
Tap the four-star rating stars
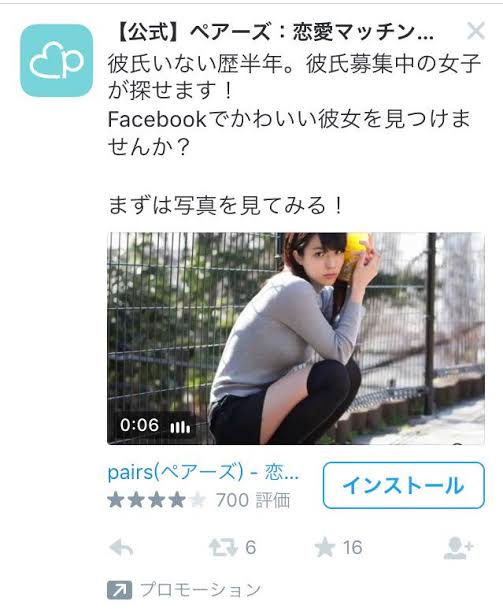(157, 500)
